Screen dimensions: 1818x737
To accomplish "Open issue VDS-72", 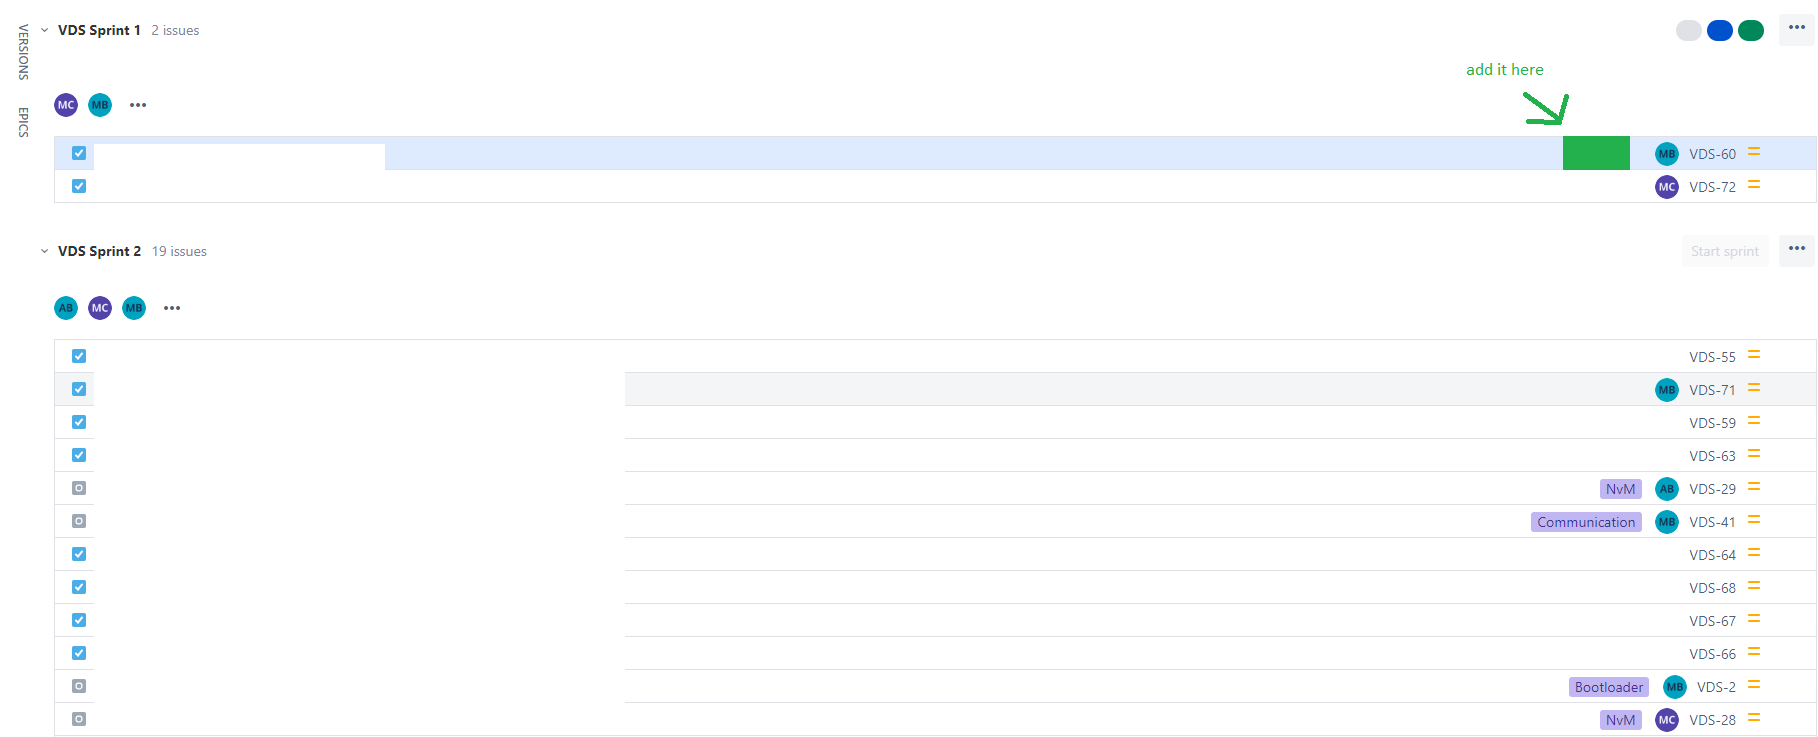I will coord(1712,187).
